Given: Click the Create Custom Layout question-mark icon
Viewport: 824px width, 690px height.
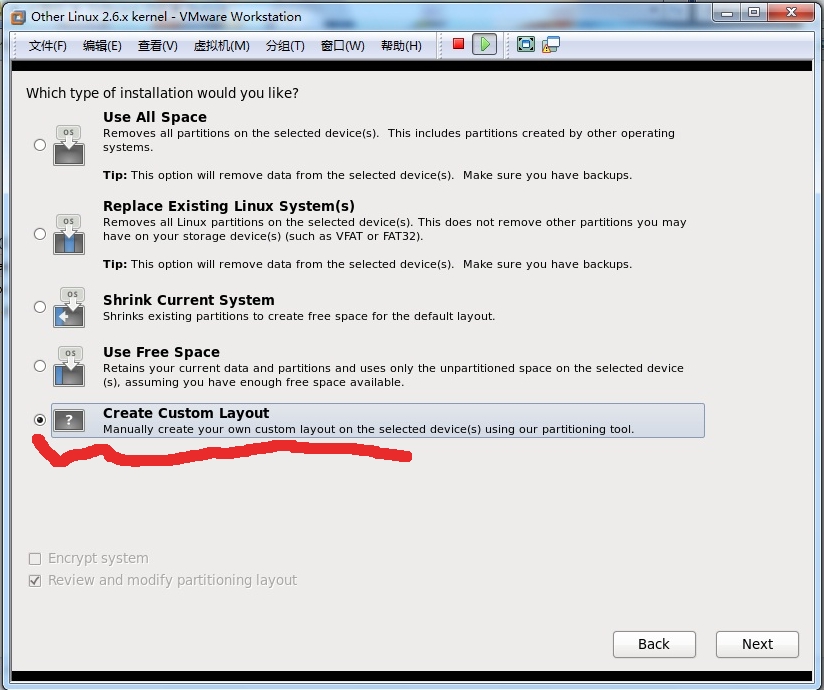Looking at the screenshot, I should click(69, 420).
